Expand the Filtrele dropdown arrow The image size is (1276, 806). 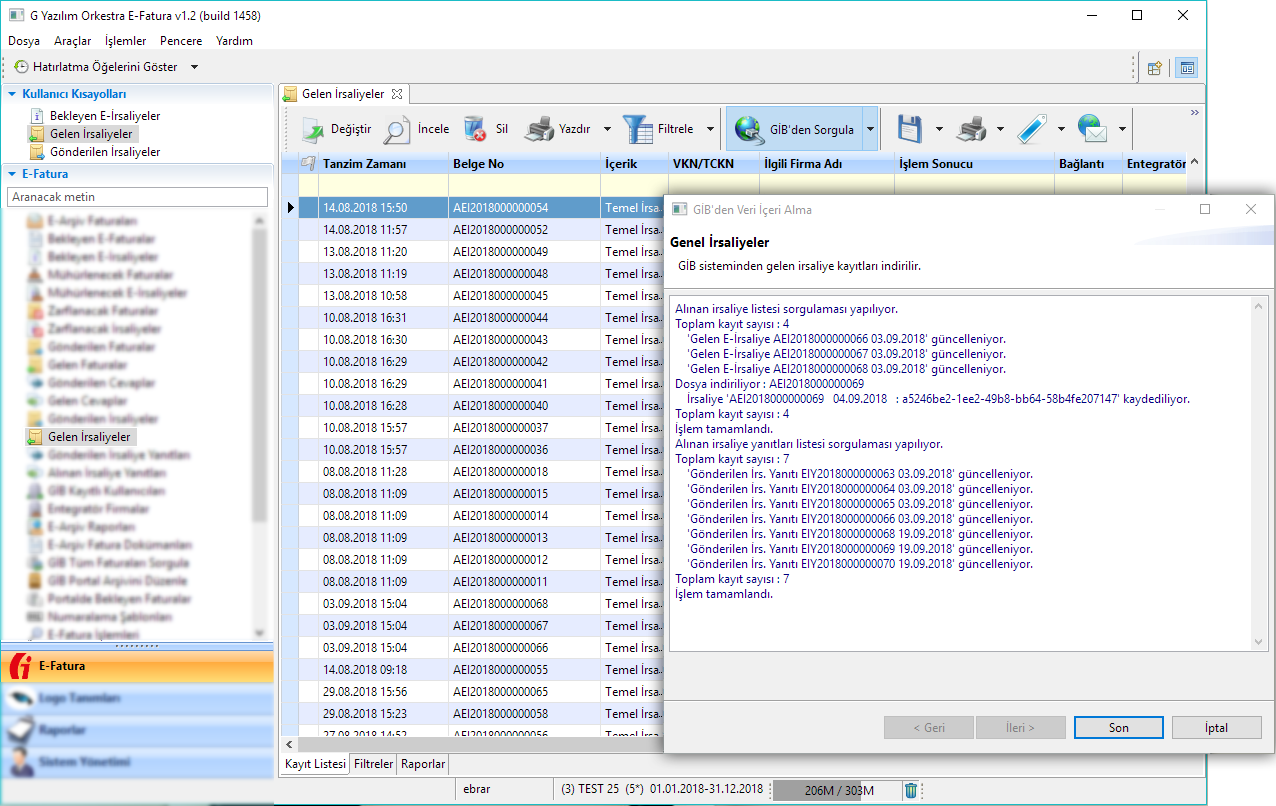pos(710,129)
